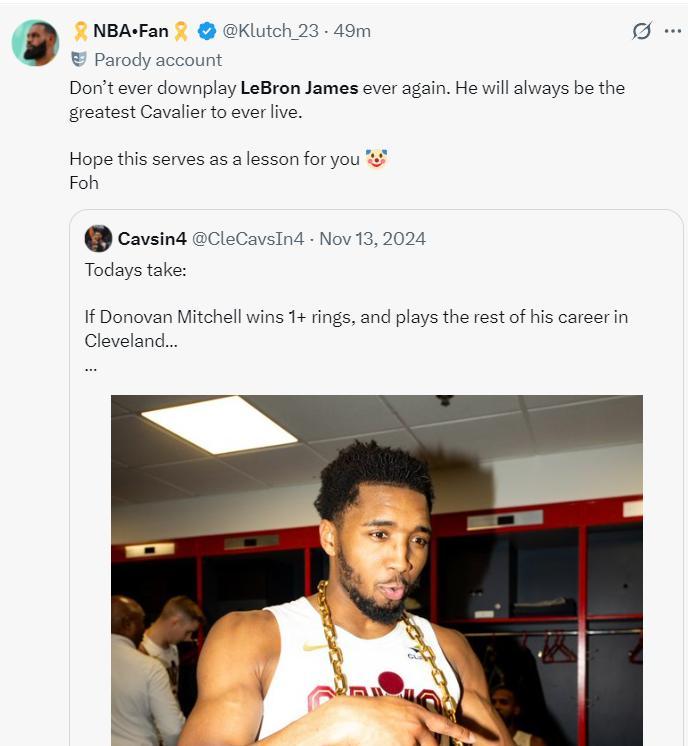Image resolution: width=688 pixels, height=746 pixels.
Task: Click Cavsin4's small profile avatar
Action: click(98, 238)
